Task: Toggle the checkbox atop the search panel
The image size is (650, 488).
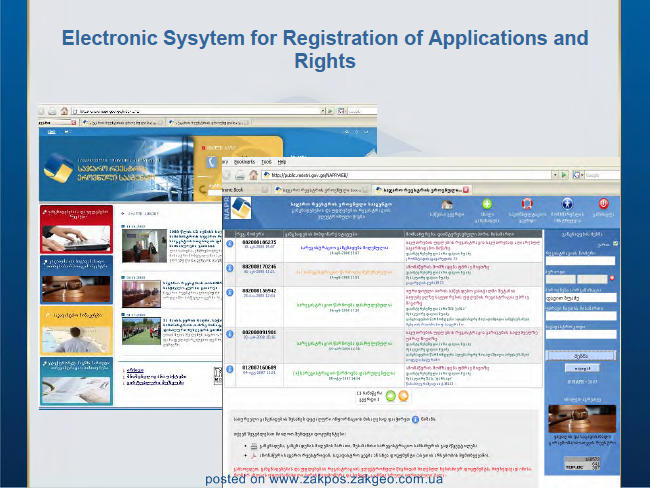Action: (616, 244)
